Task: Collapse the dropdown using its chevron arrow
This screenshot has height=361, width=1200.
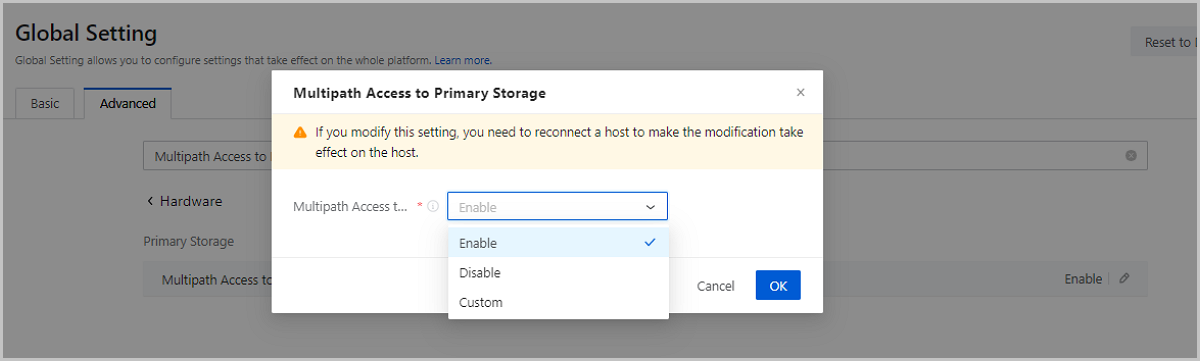Action: 650,207
